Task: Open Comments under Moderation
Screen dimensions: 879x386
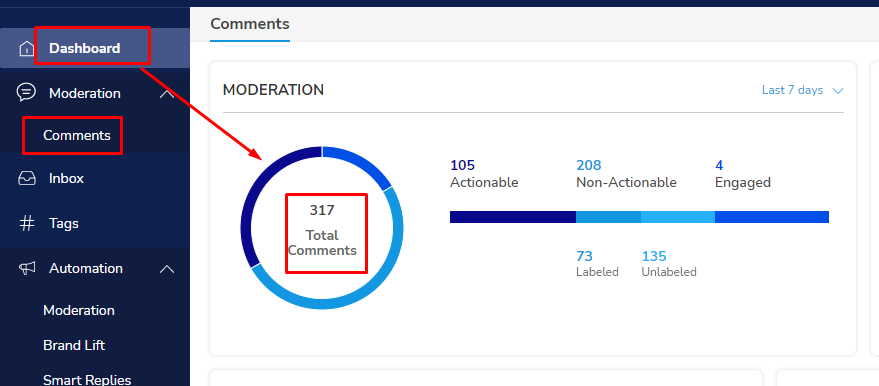Action: tap(77, 135)
